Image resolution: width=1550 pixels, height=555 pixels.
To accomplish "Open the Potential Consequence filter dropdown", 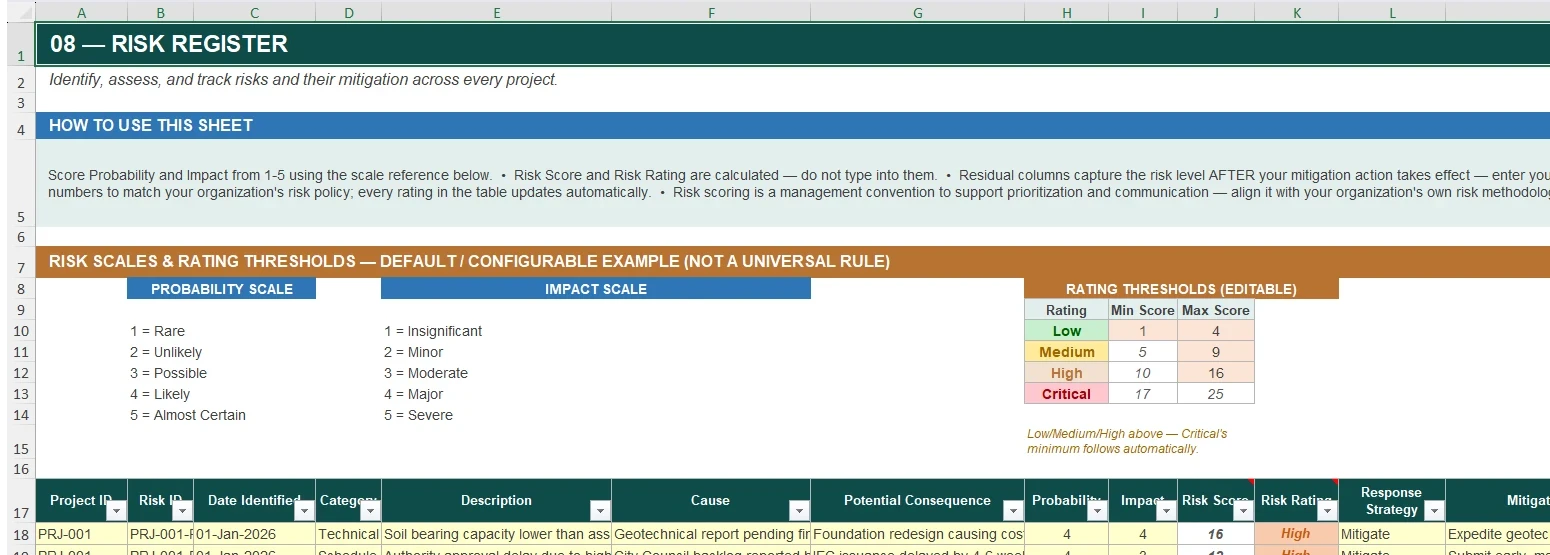I will click(1013, 511).
